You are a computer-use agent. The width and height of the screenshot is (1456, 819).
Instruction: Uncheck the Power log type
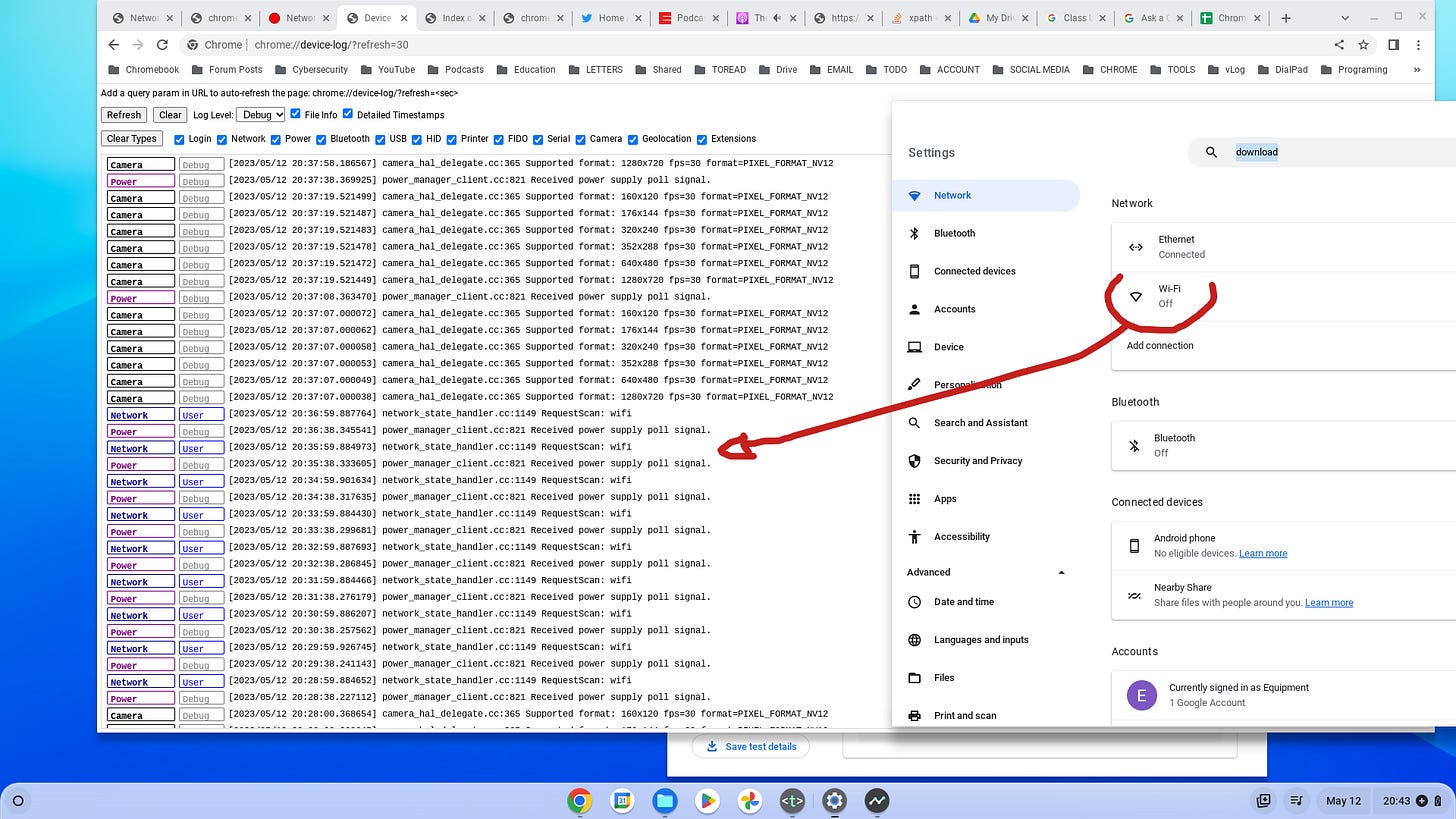point(275,139)
